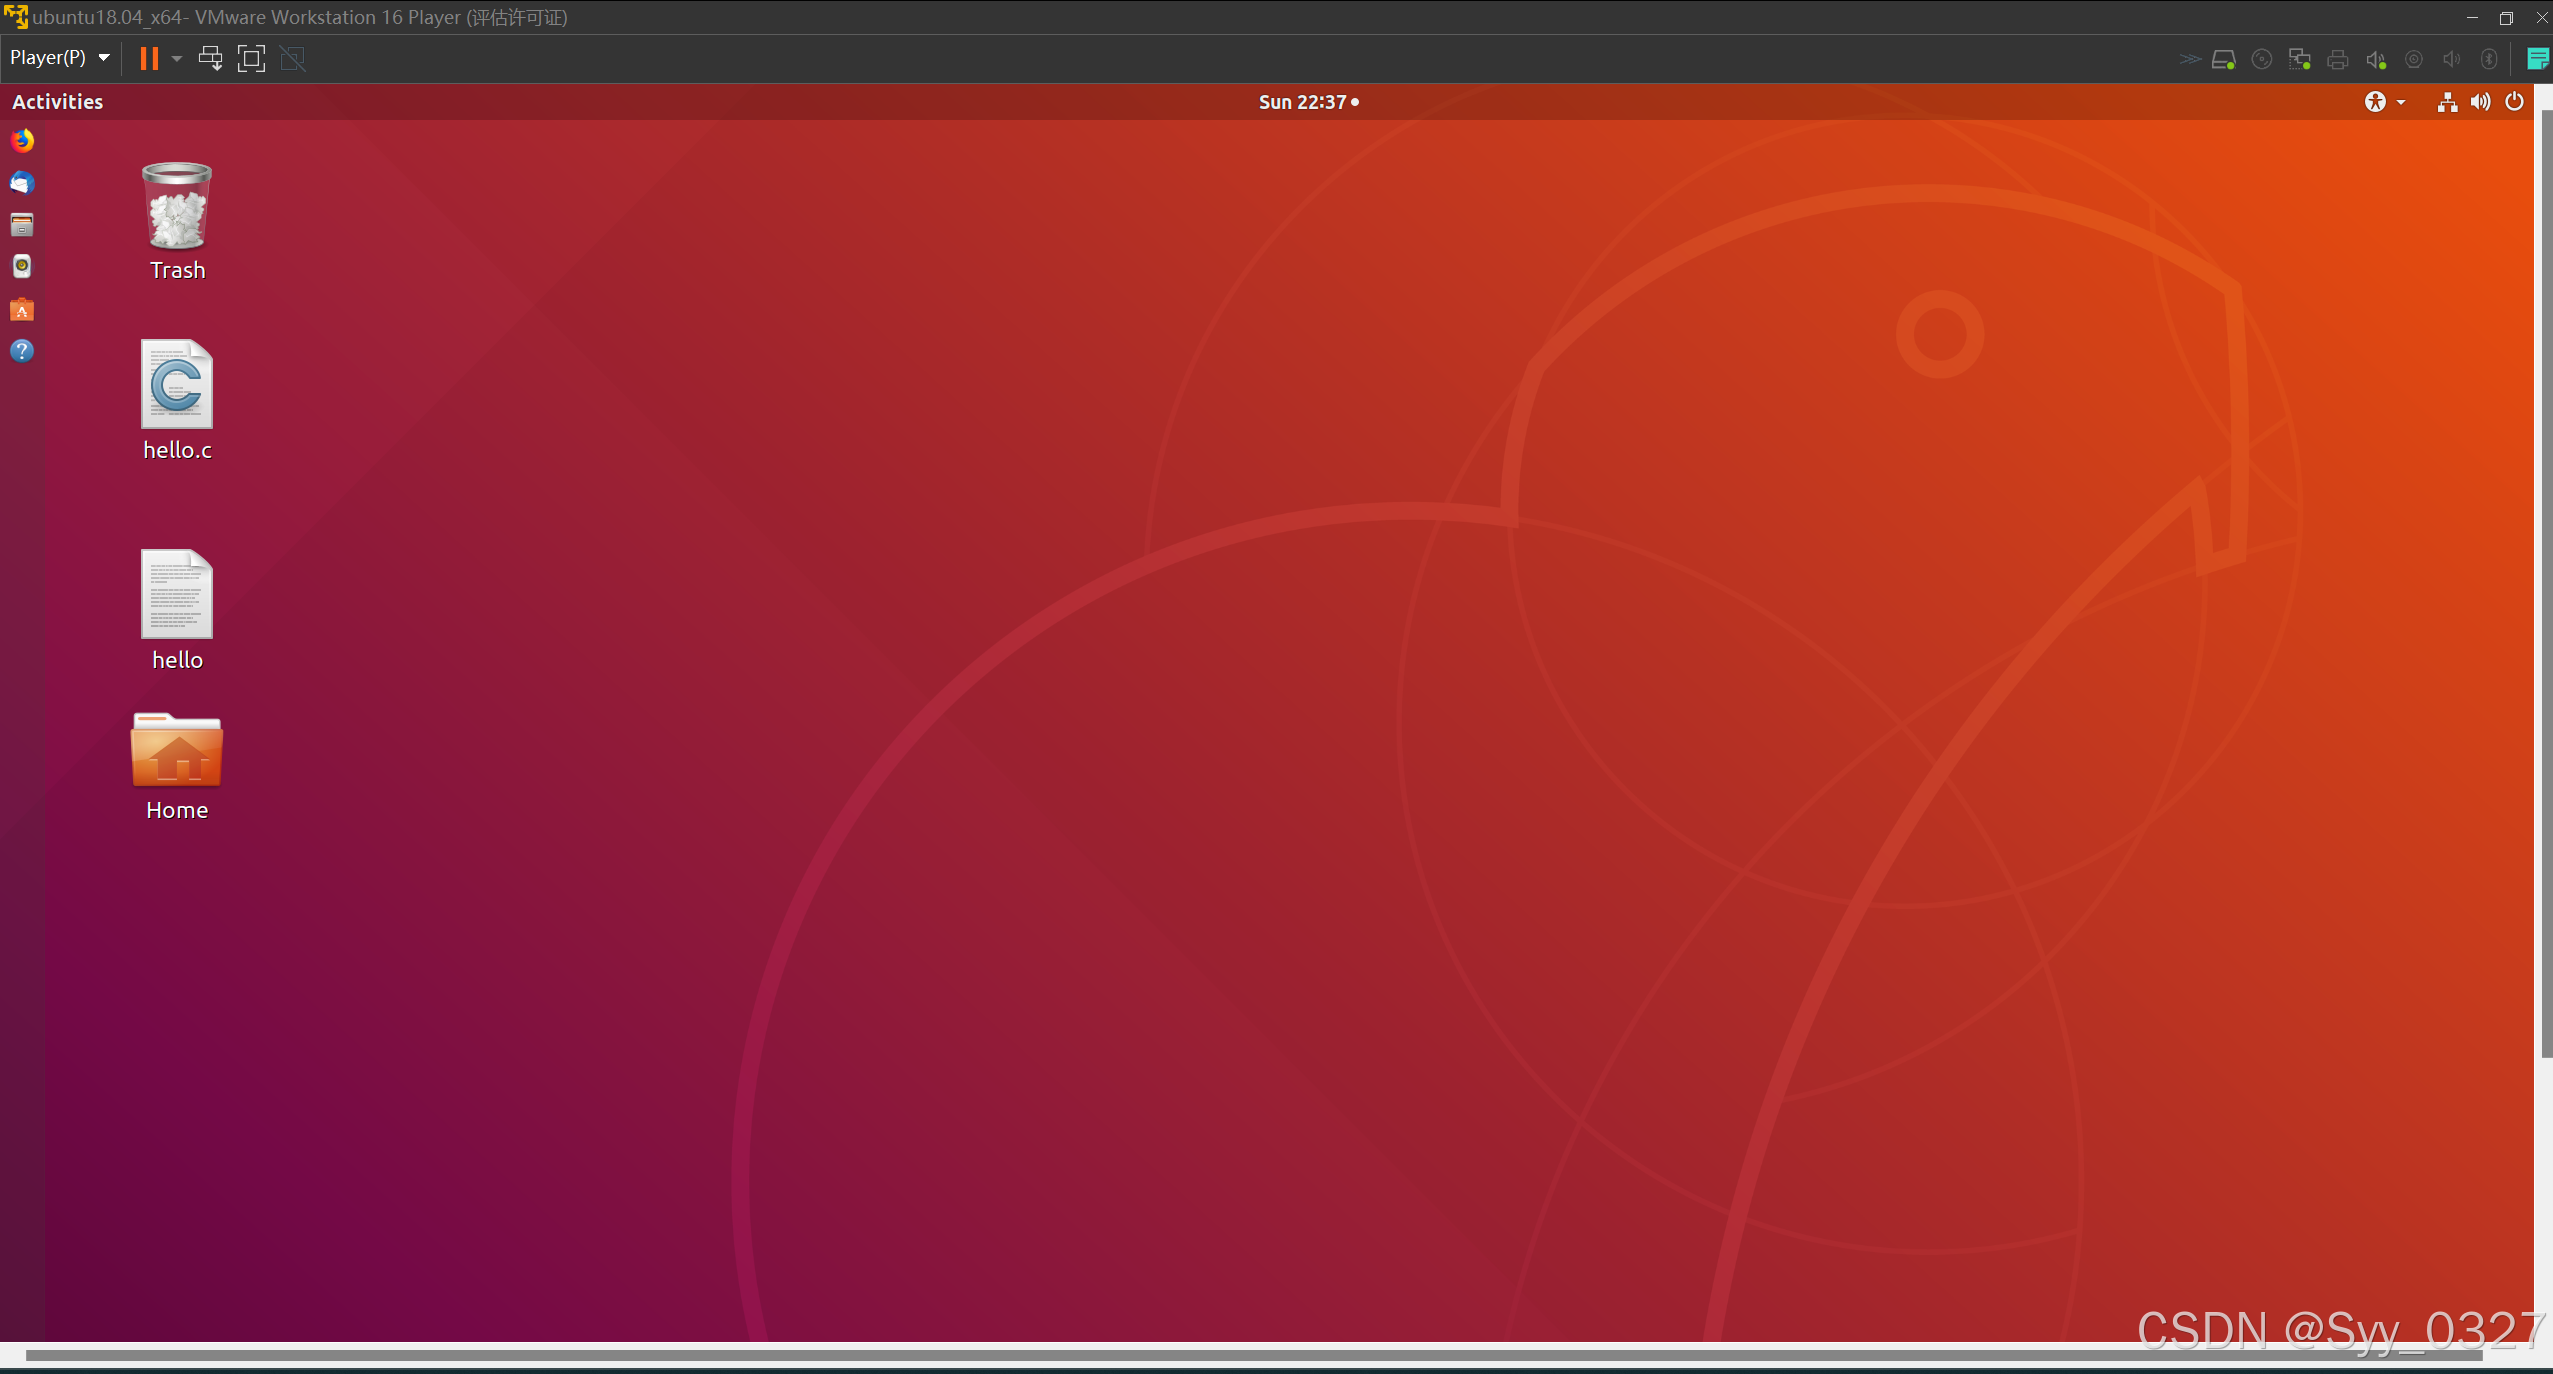Open the teal notes/message icon
Screen dimensions: 2553x1374
tap(2537, 59)
